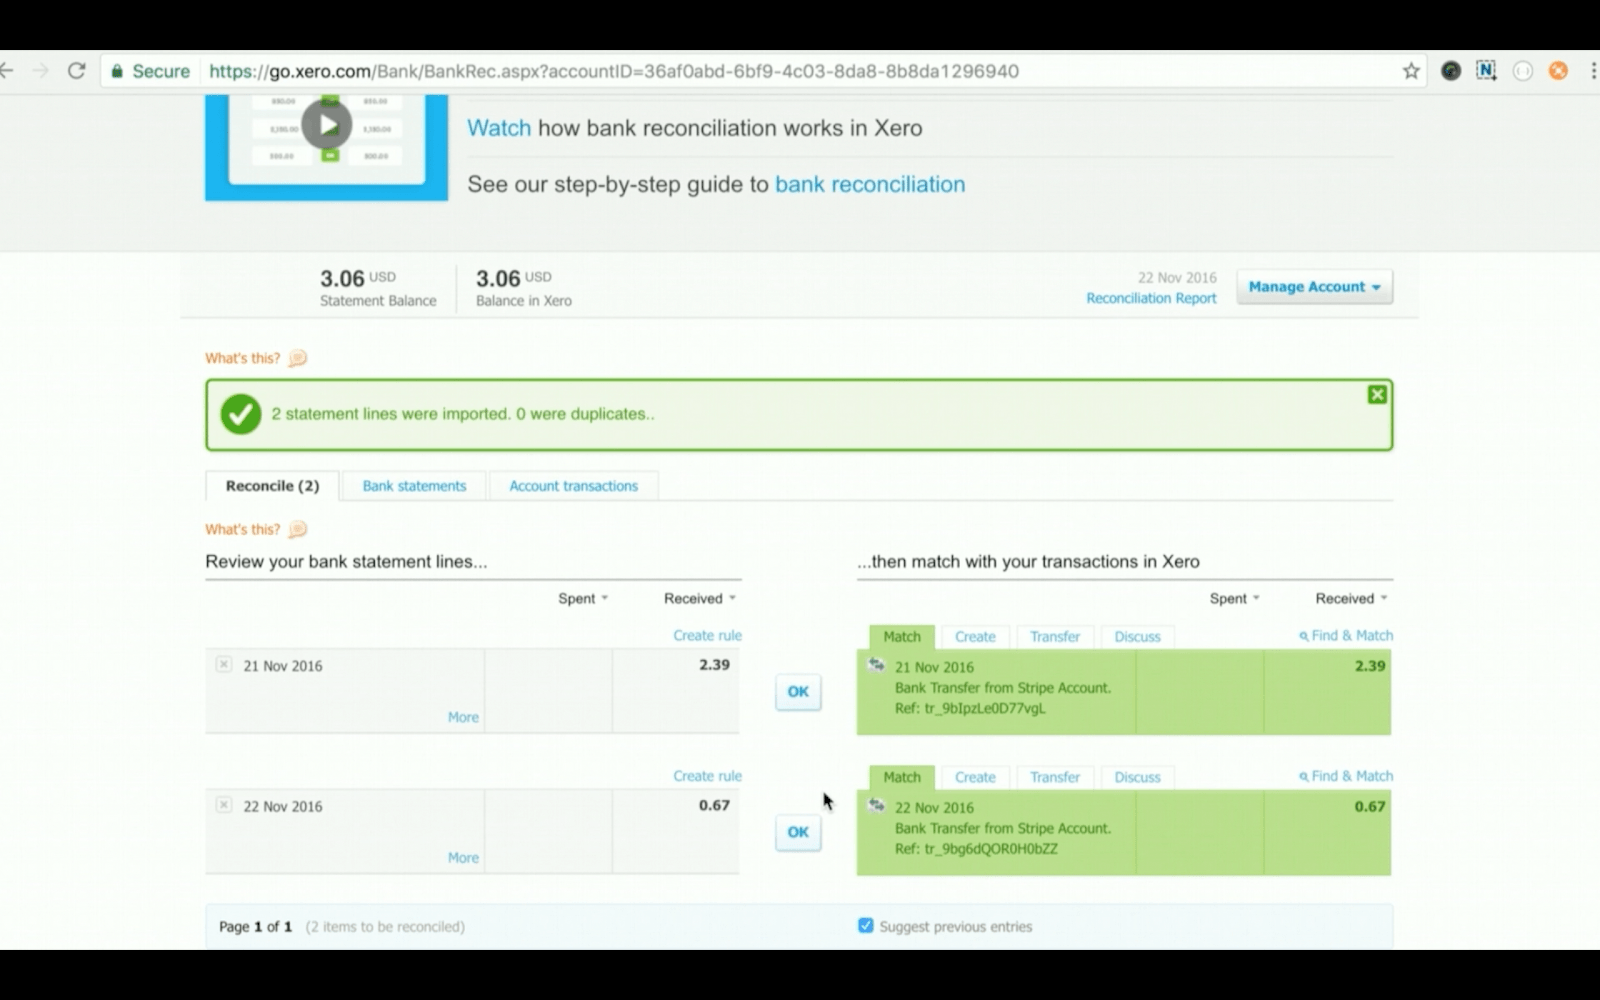This screenshot has height=1000, width=1600.
Task: Remove the 22 Nov 2016 statement line
Action: 224,805
